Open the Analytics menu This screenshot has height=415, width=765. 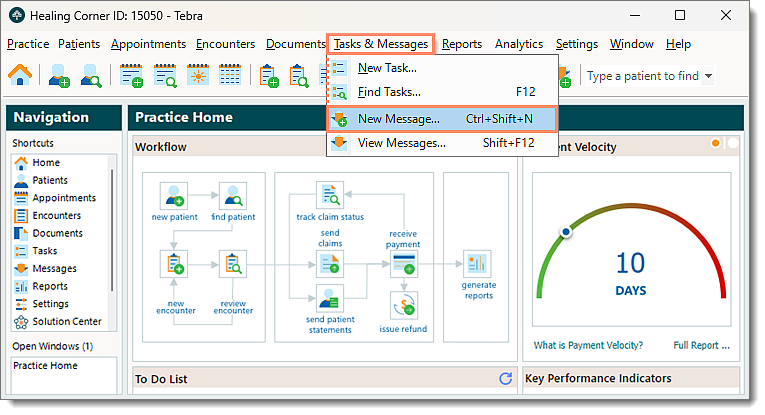point(519,44)
